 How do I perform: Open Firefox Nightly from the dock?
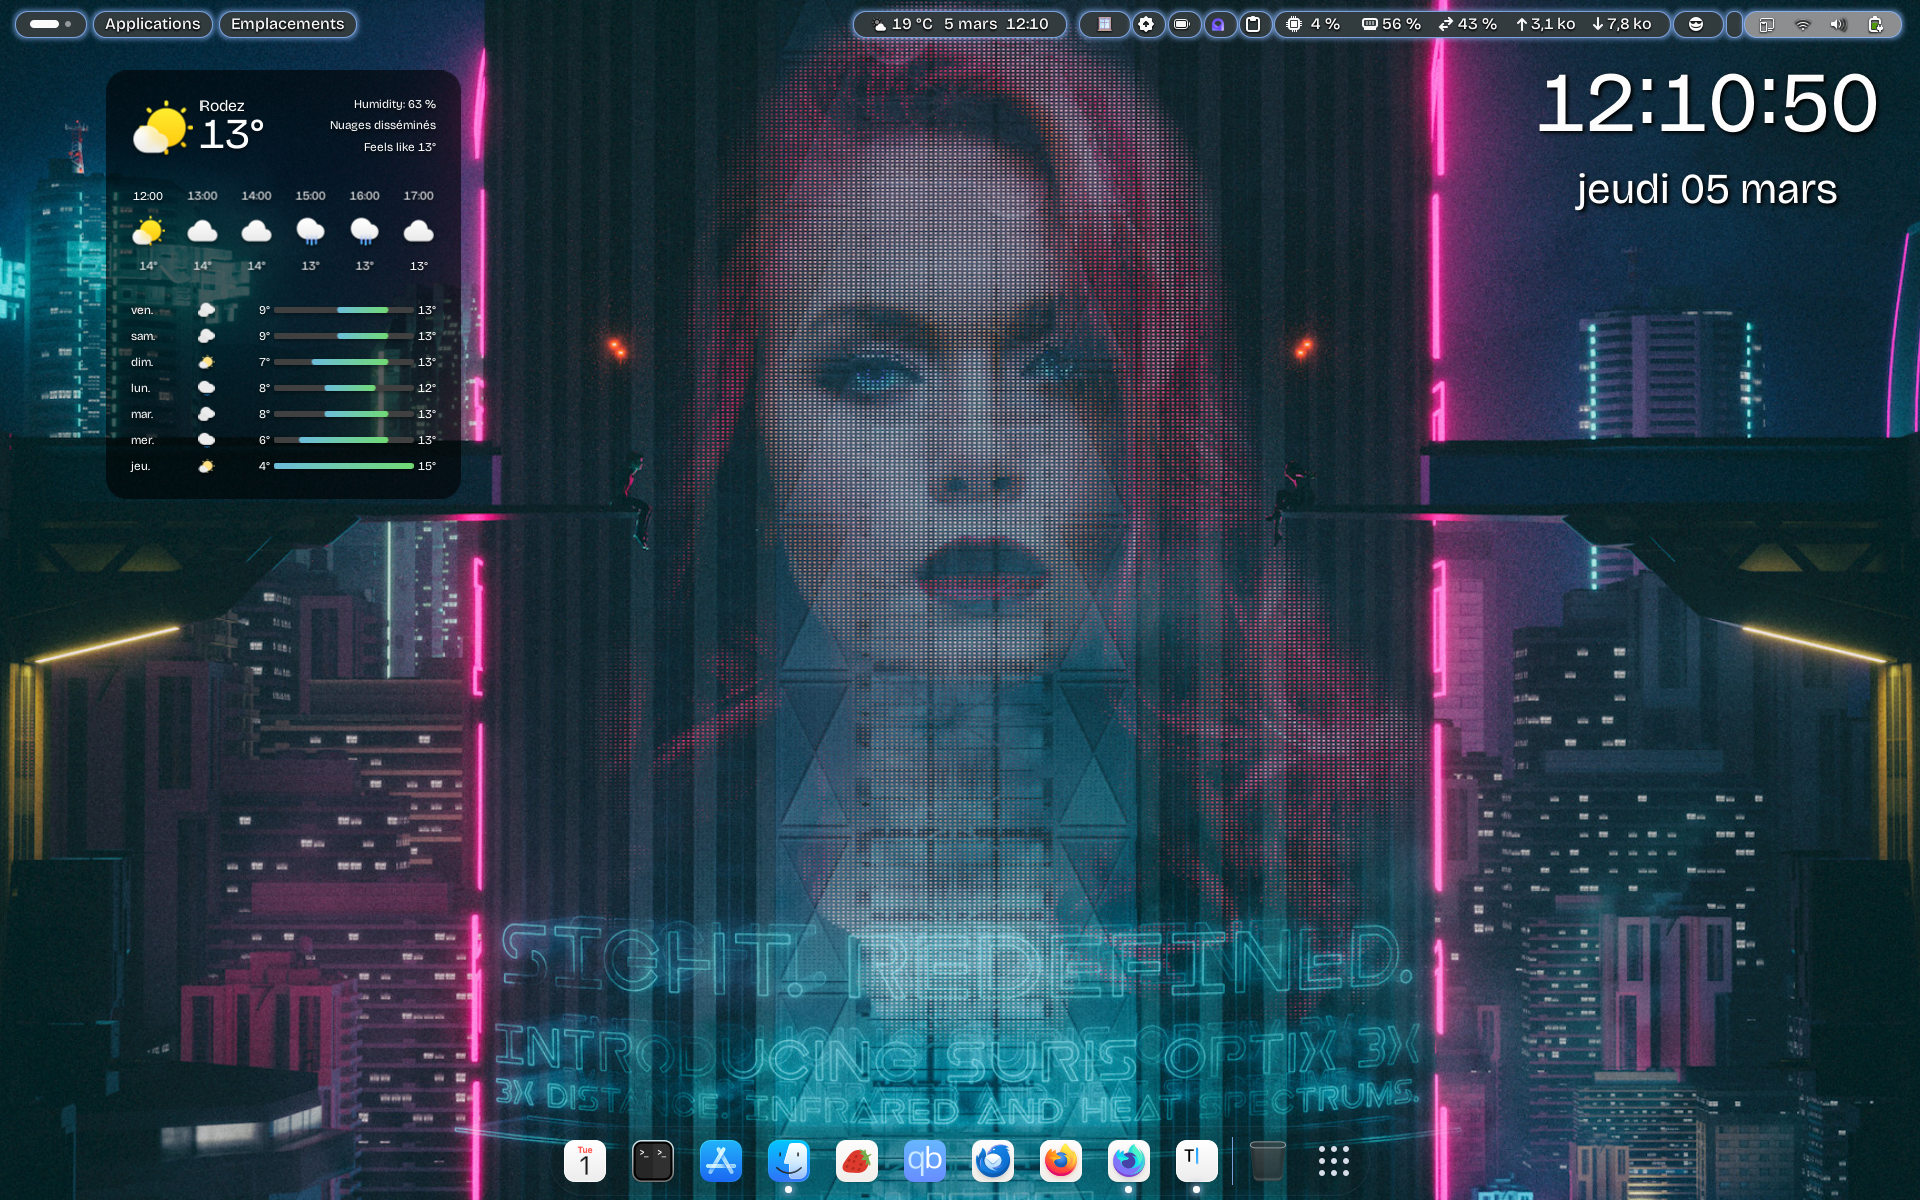1129,1161
